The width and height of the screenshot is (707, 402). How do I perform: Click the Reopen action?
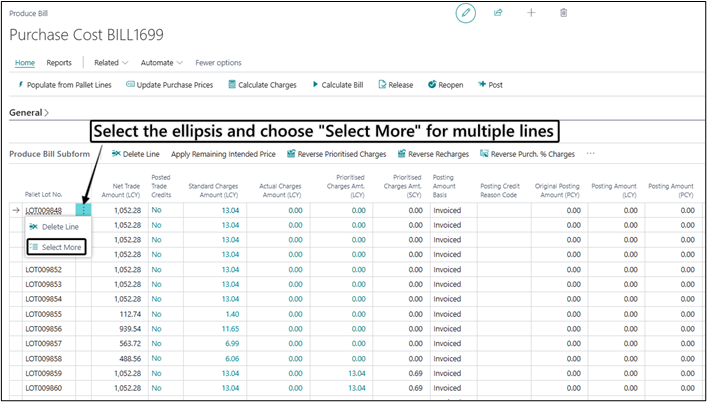click(445, 85)
